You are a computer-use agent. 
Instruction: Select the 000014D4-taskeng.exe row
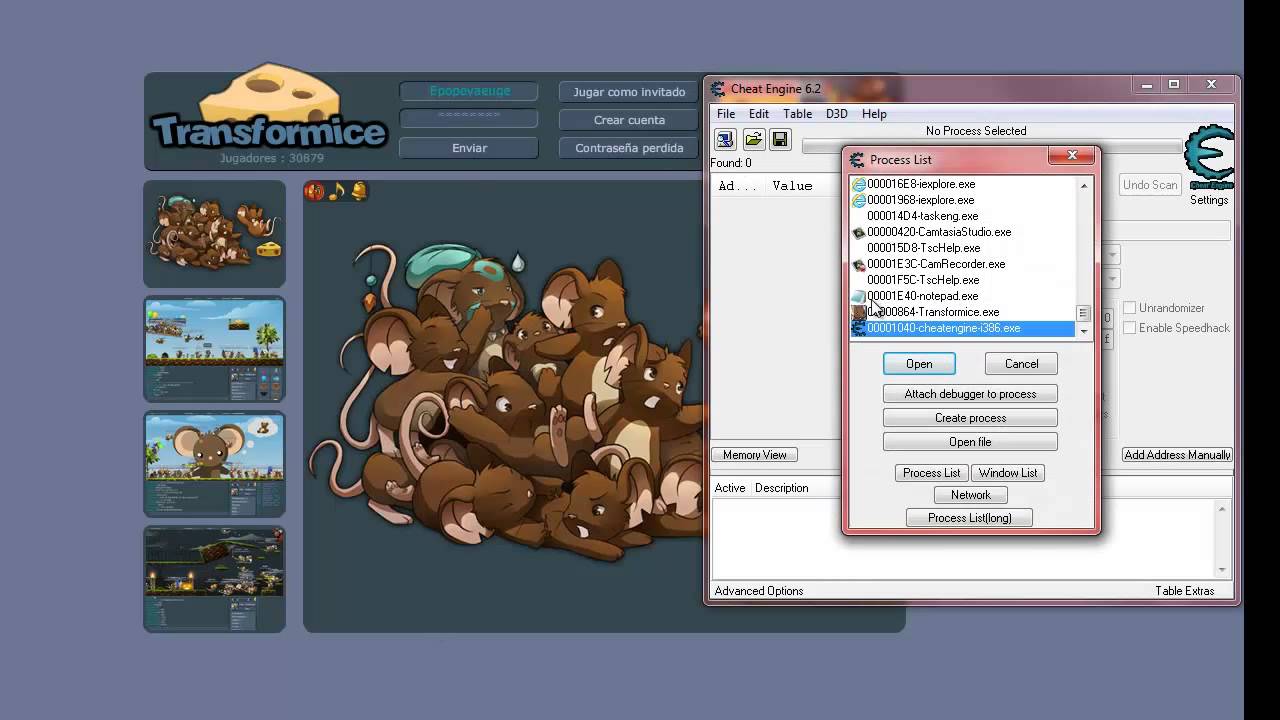click(x=962, y=216)
